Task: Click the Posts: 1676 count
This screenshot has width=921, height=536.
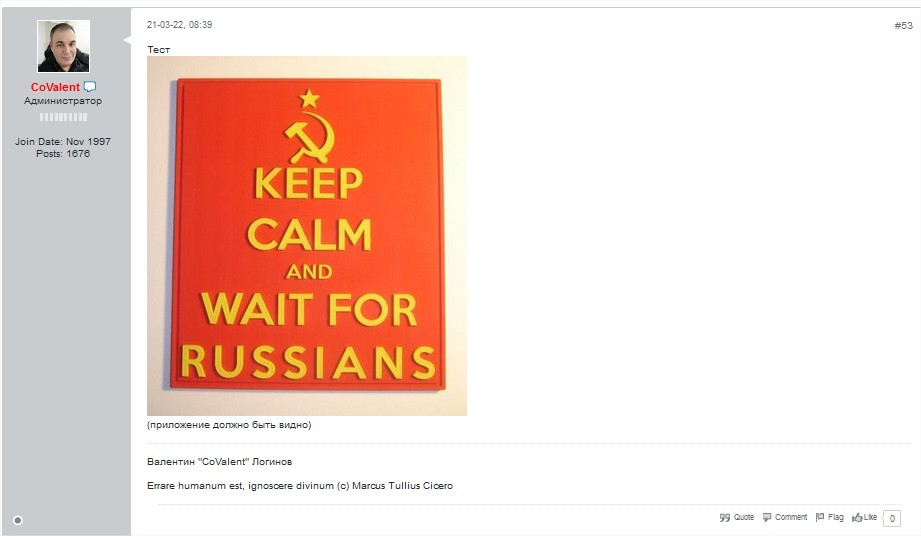Action: coord(63,154)
